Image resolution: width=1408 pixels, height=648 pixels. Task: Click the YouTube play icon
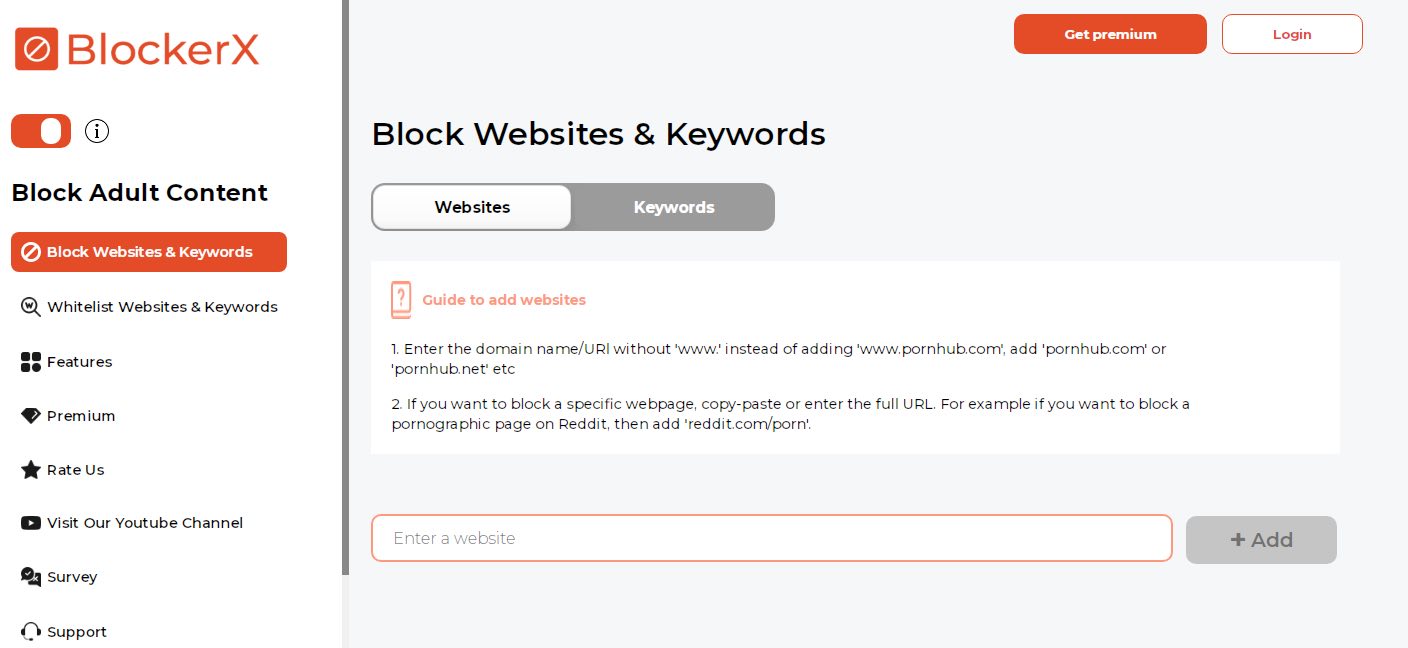(31, 523)
